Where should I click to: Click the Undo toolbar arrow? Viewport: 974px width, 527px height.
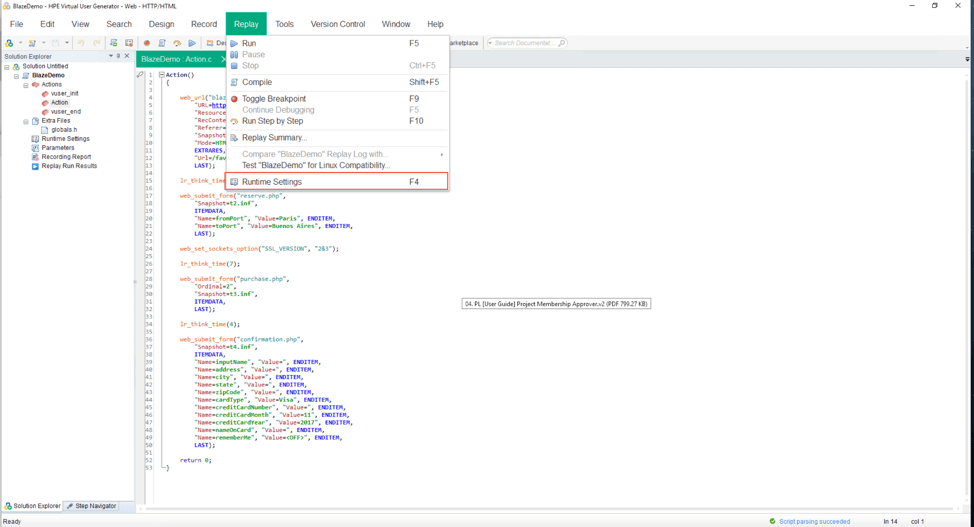[x=81, y=43]
